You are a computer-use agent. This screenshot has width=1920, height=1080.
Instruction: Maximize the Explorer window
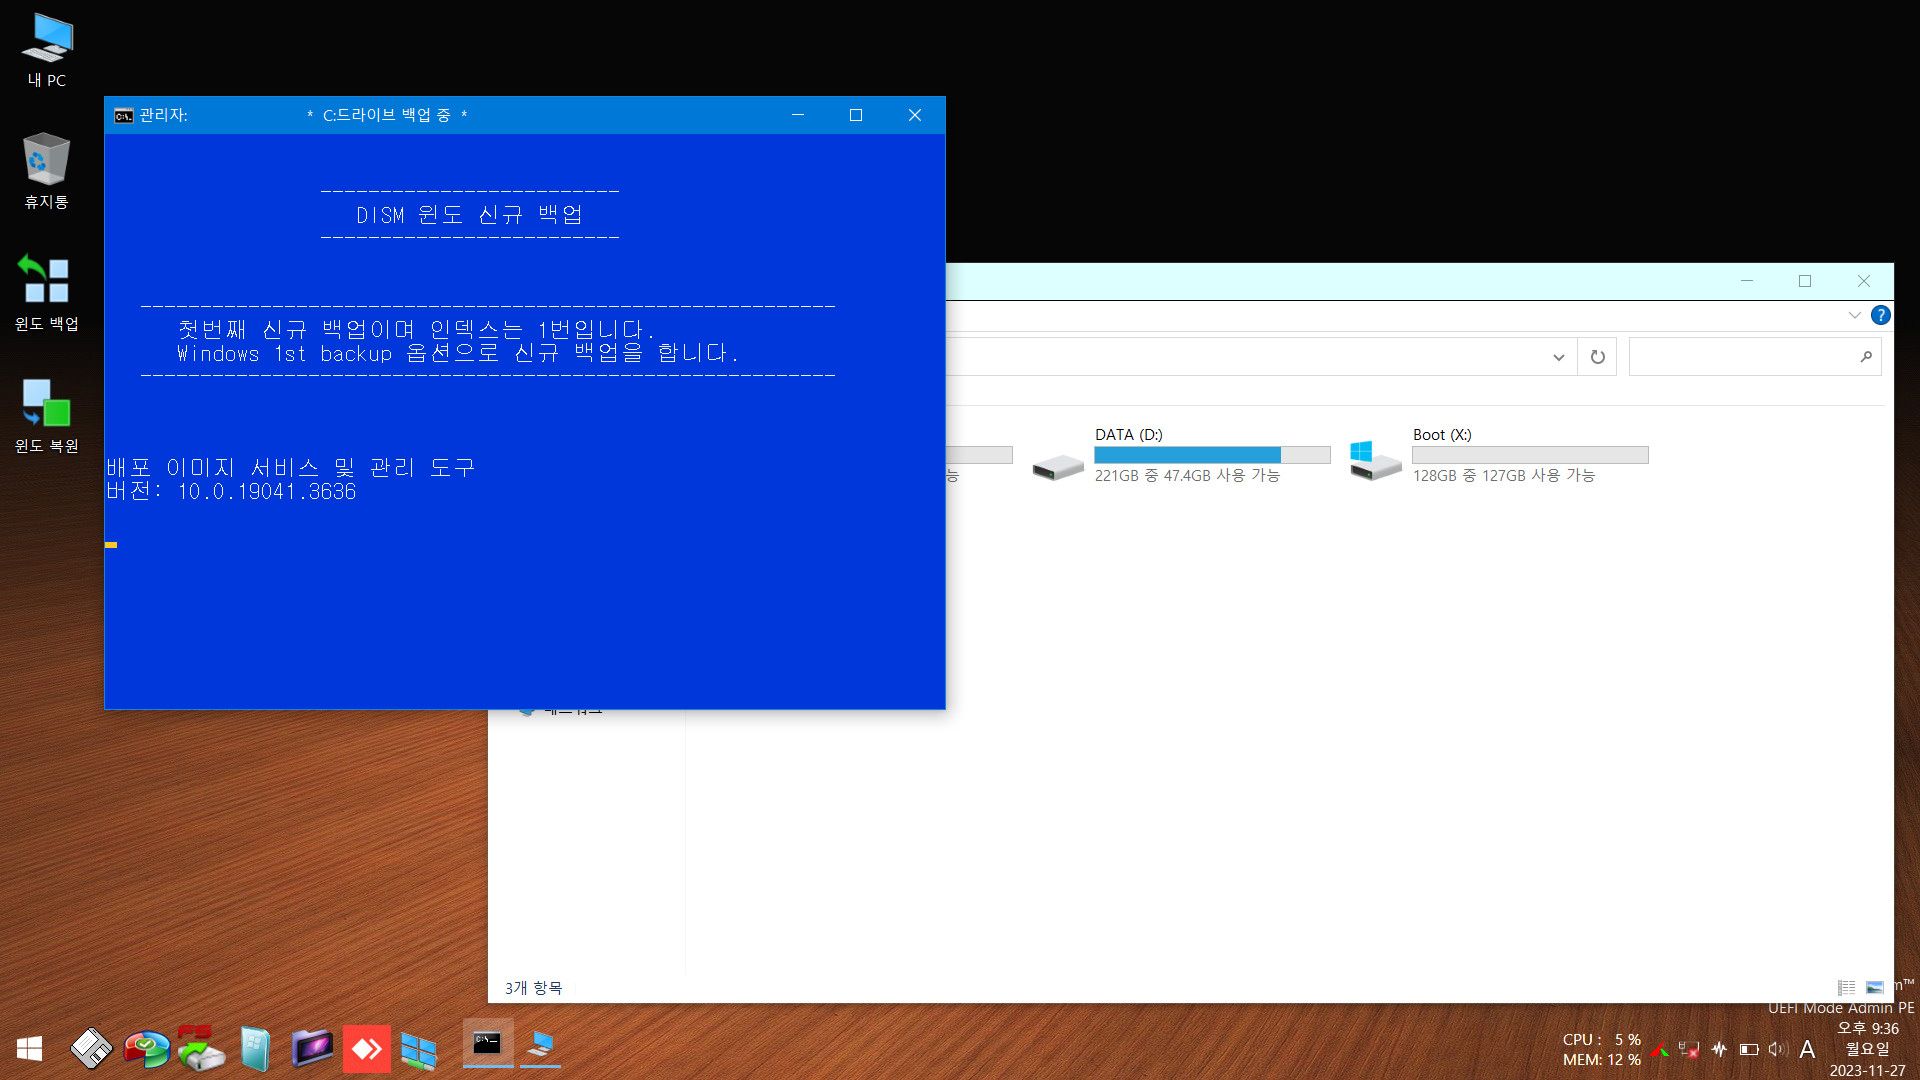pyautogui.click(x=1804, y=281)
